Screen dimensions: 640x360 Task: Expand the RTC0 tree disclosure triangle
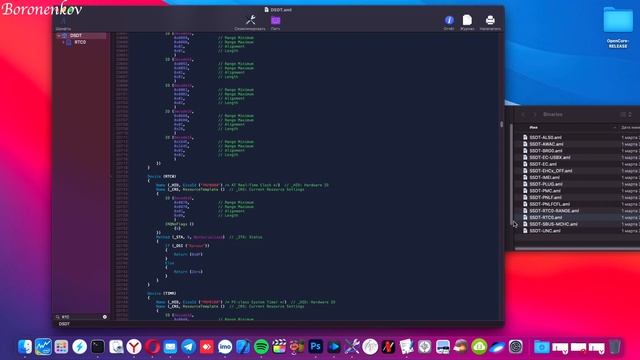pyautogui.click(x=63, y=42)
